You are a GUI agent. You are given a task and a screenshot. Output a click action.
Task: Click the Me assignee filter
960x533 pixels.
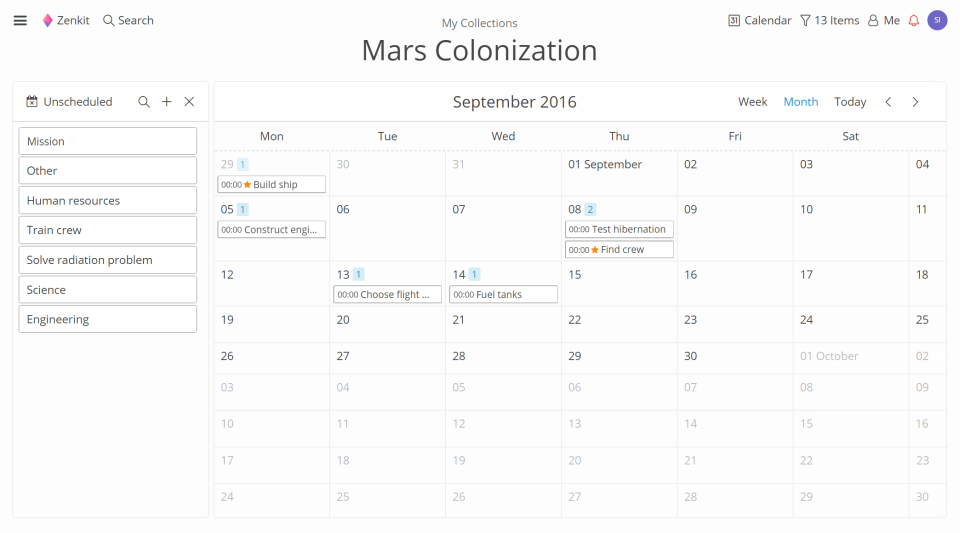[883, 20]
